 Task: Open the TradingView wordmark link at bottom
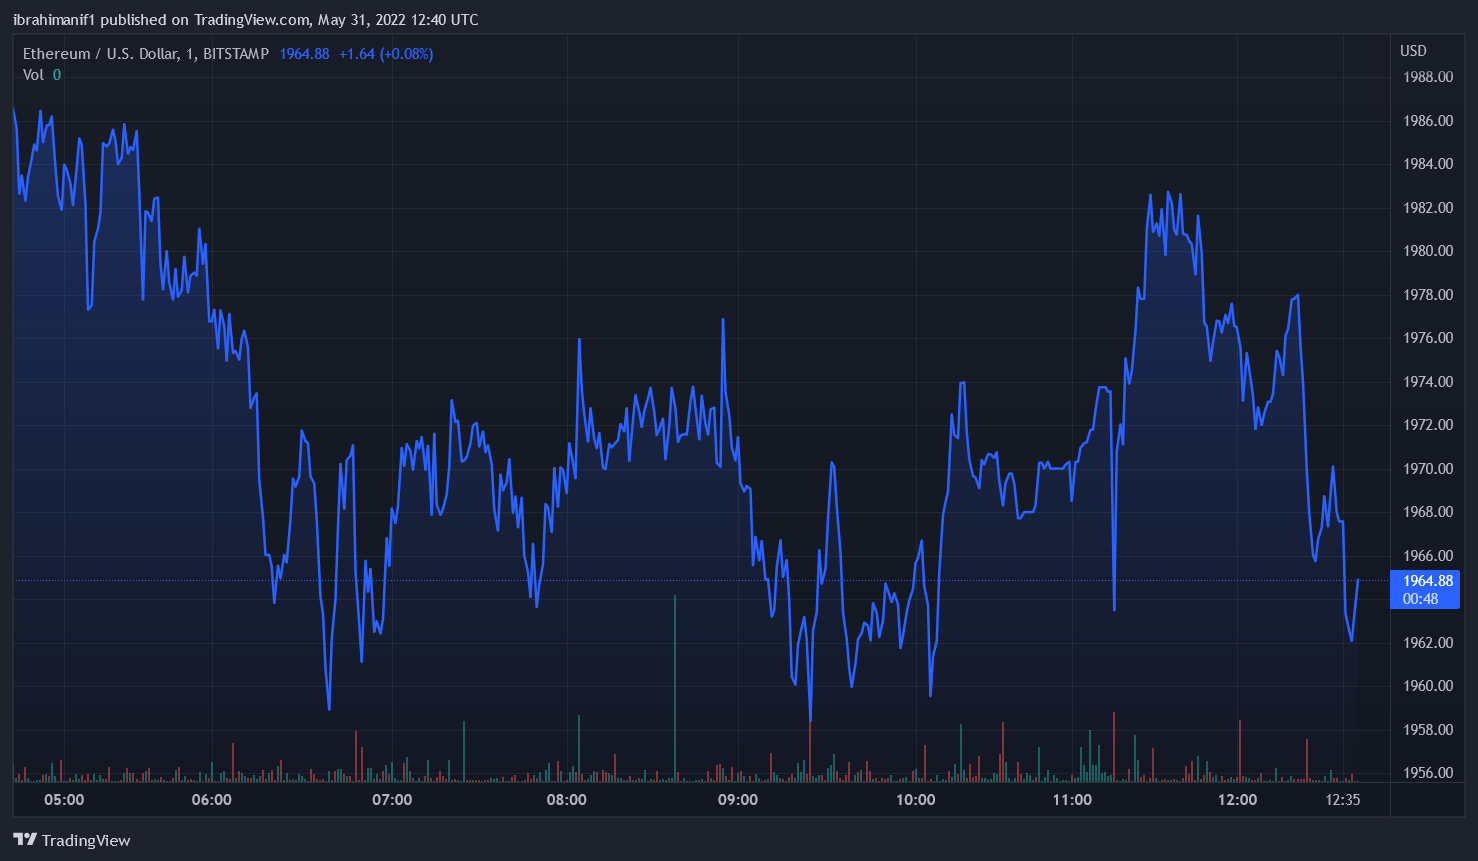(x=86, y=841)
